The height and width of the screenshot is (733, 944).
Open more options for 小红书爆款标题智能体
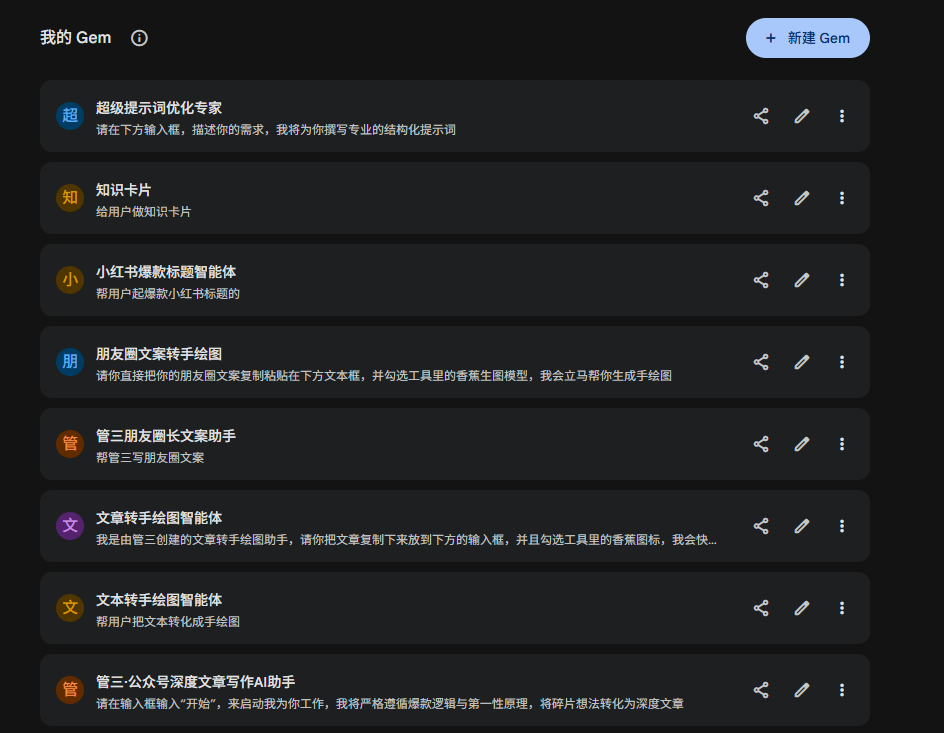[842, 280]
